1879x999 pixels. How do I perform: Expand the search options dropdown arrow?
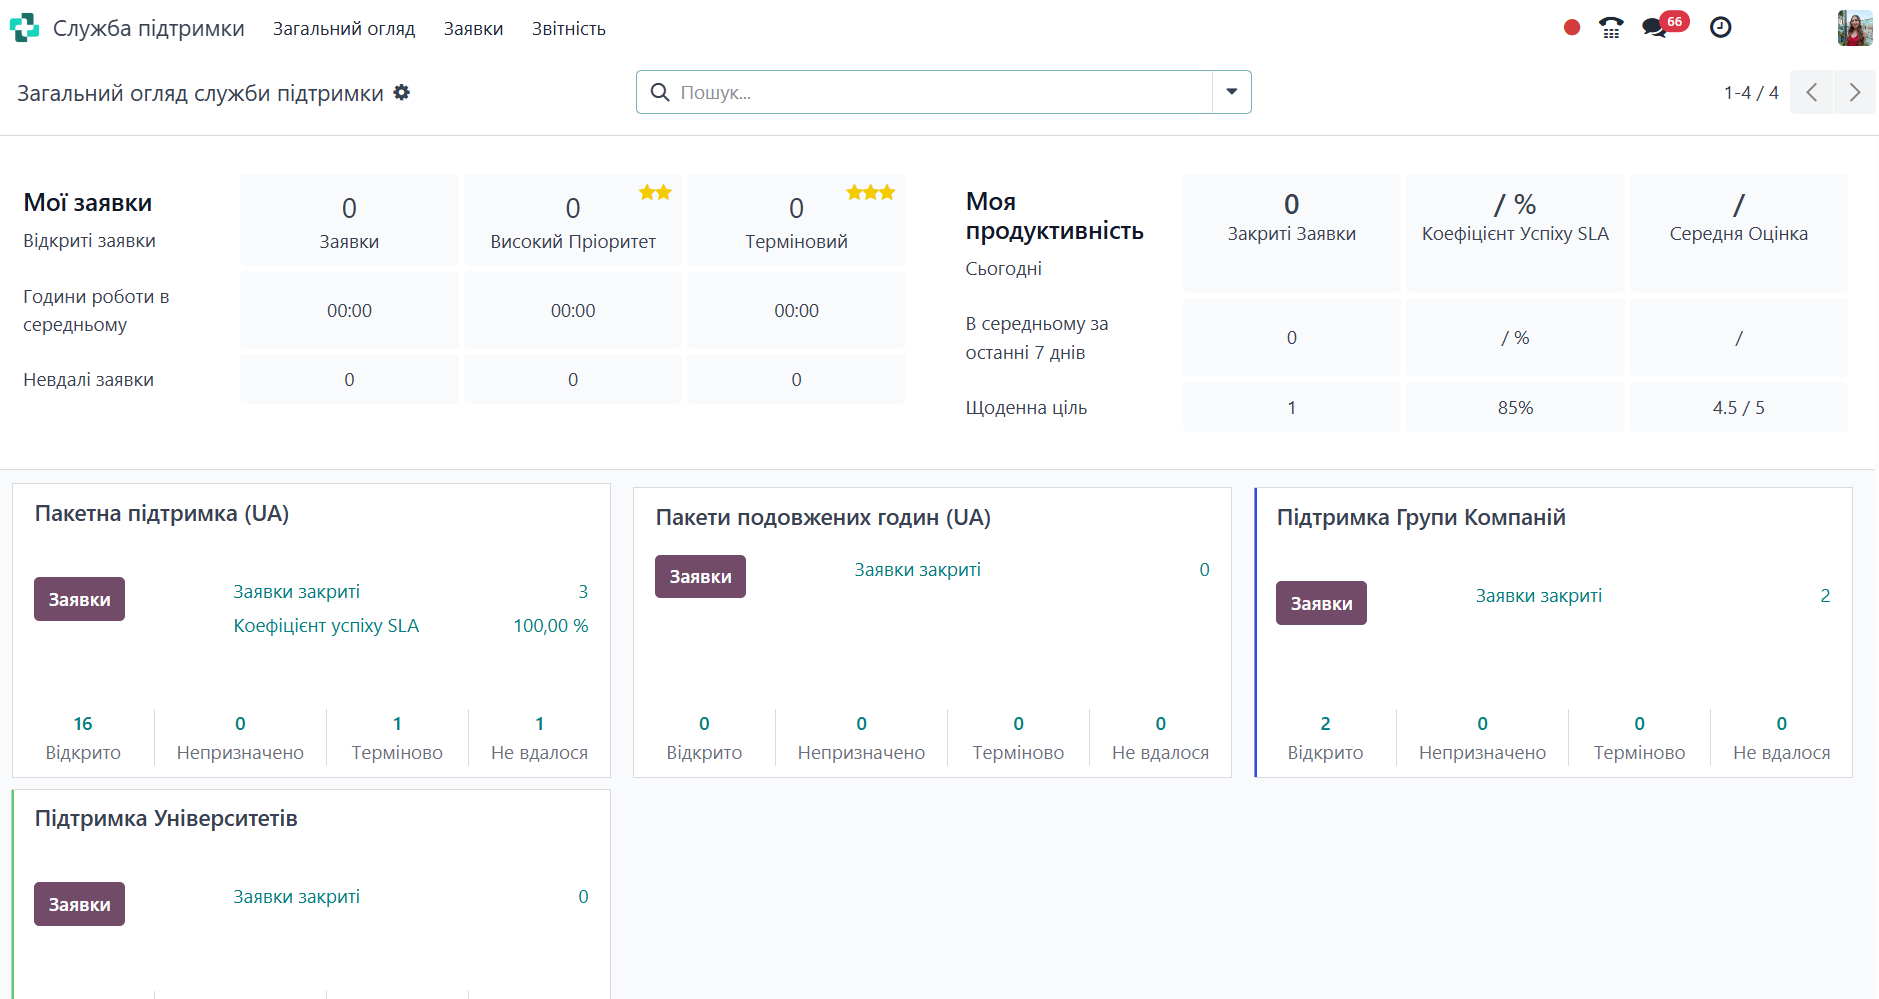(1232, 92)
